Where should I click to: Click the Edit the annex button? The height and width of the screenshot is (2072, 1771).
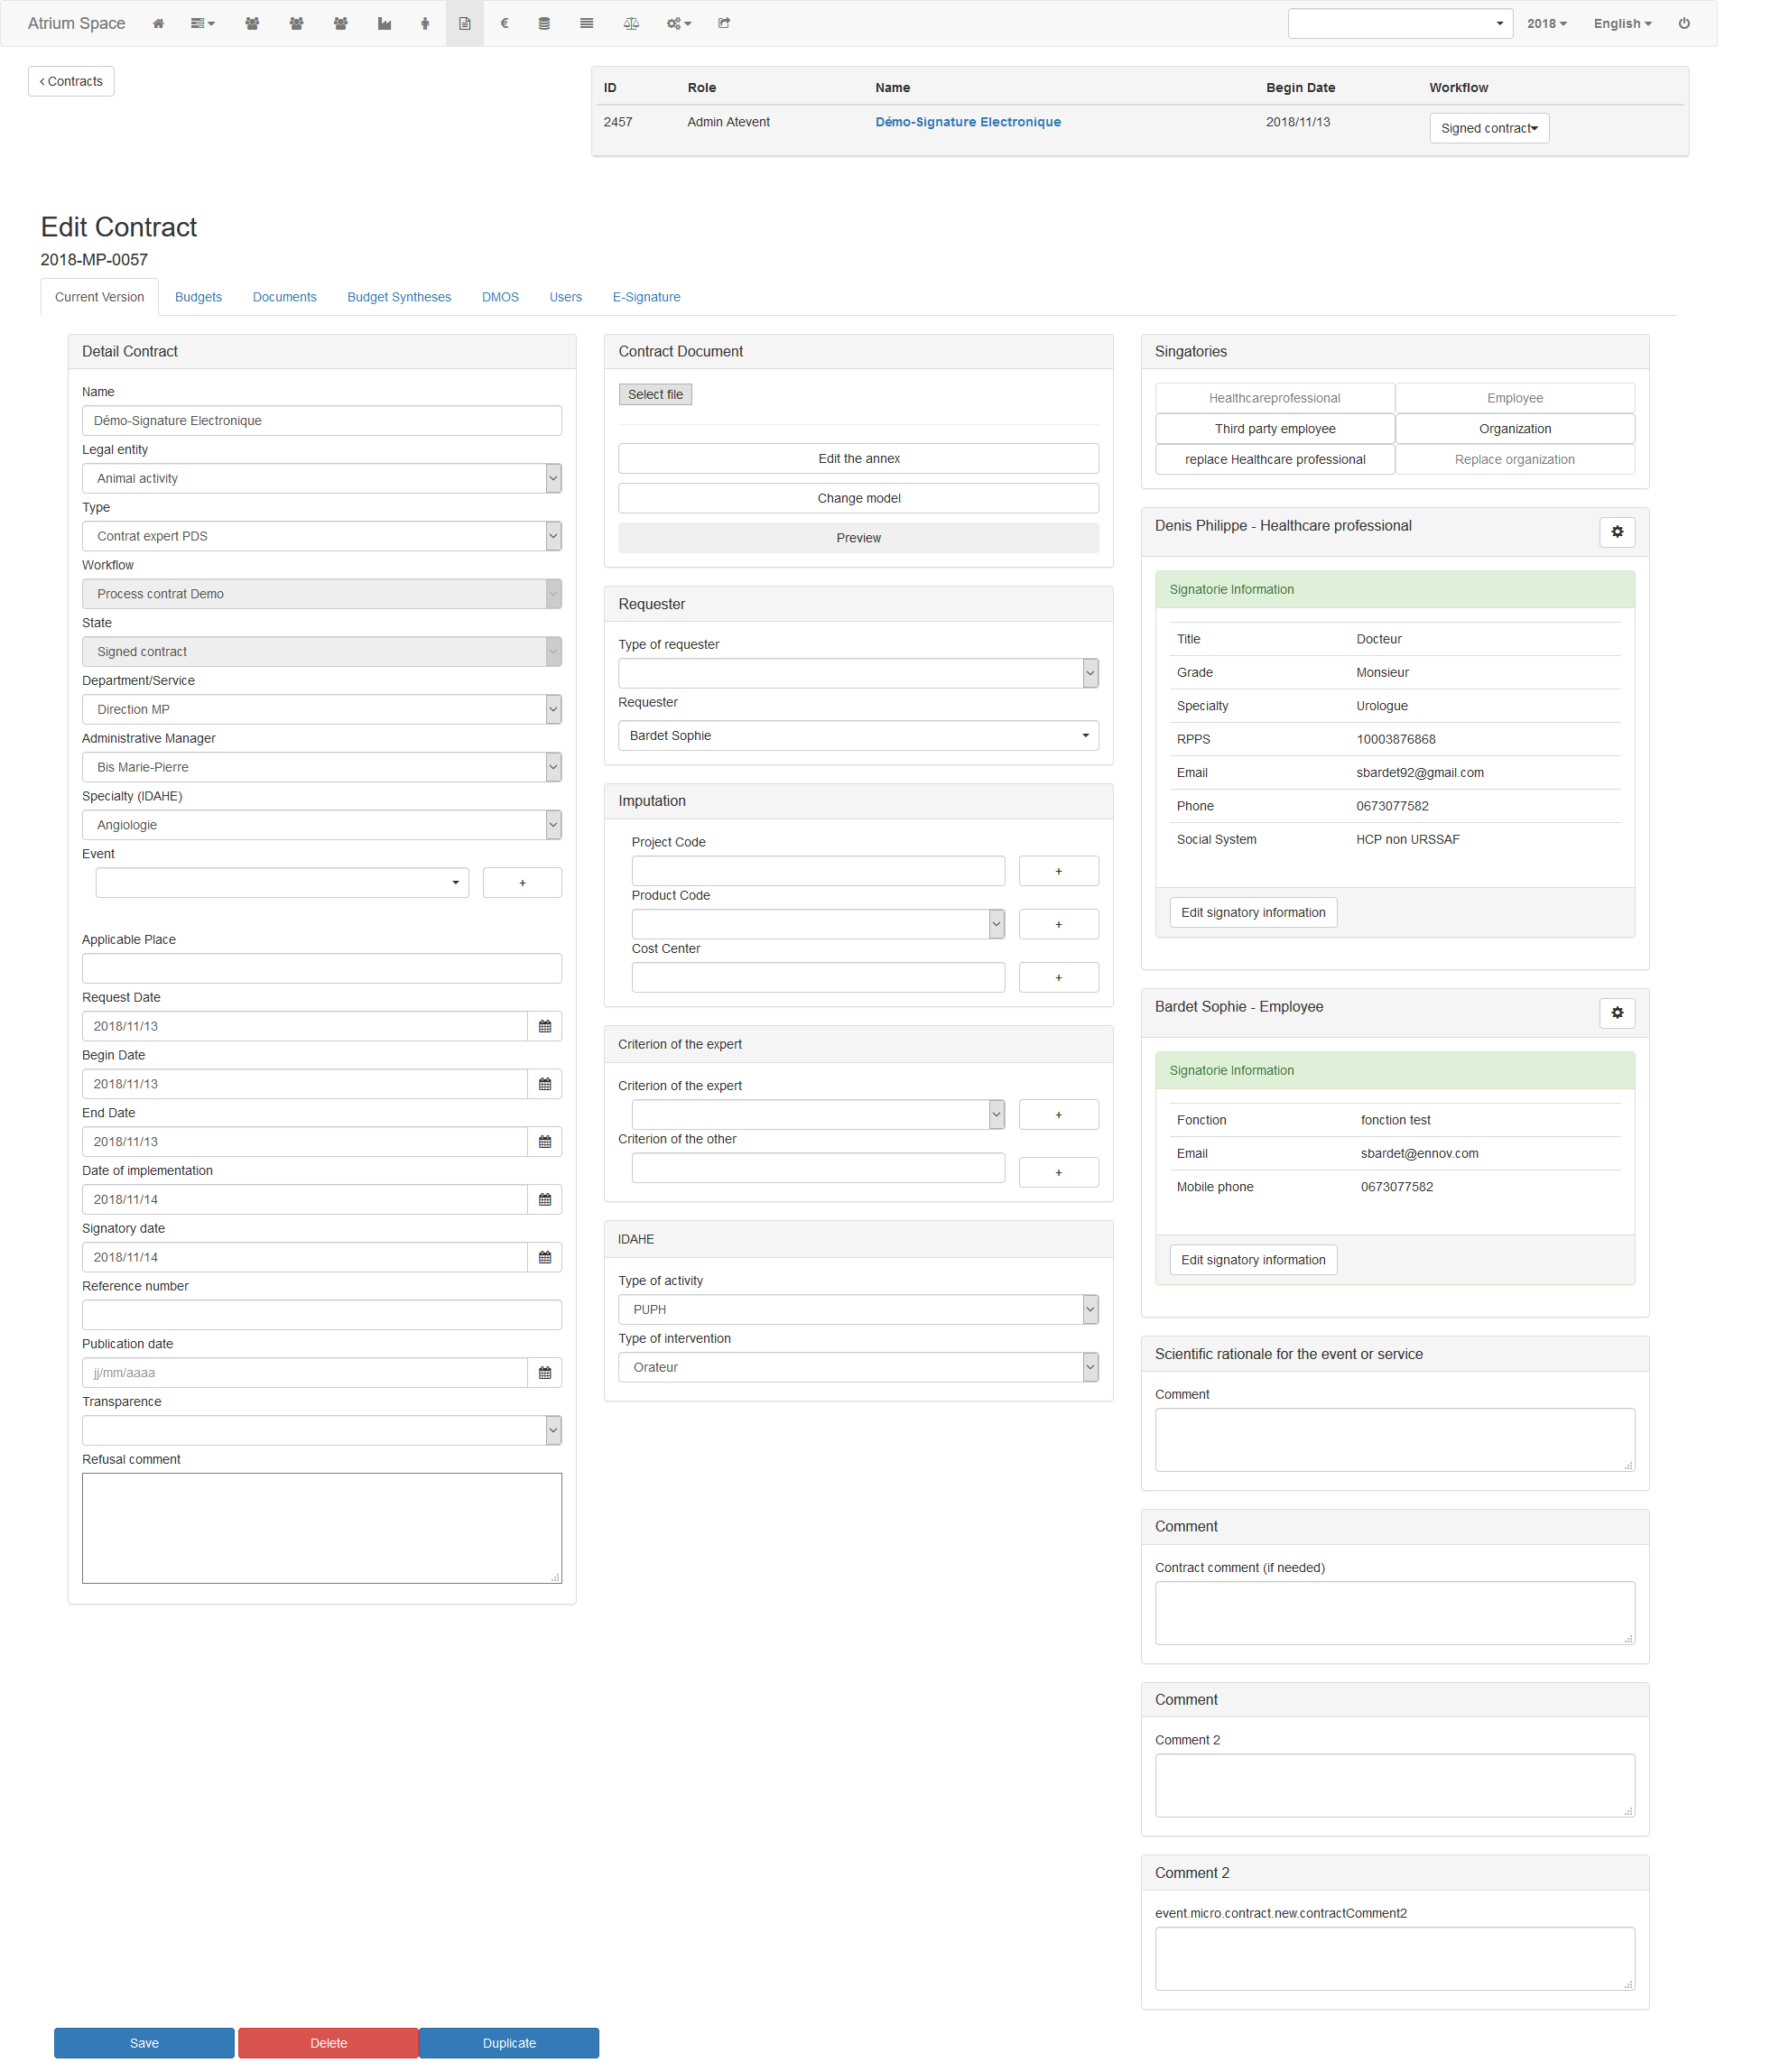pos(858,459)
